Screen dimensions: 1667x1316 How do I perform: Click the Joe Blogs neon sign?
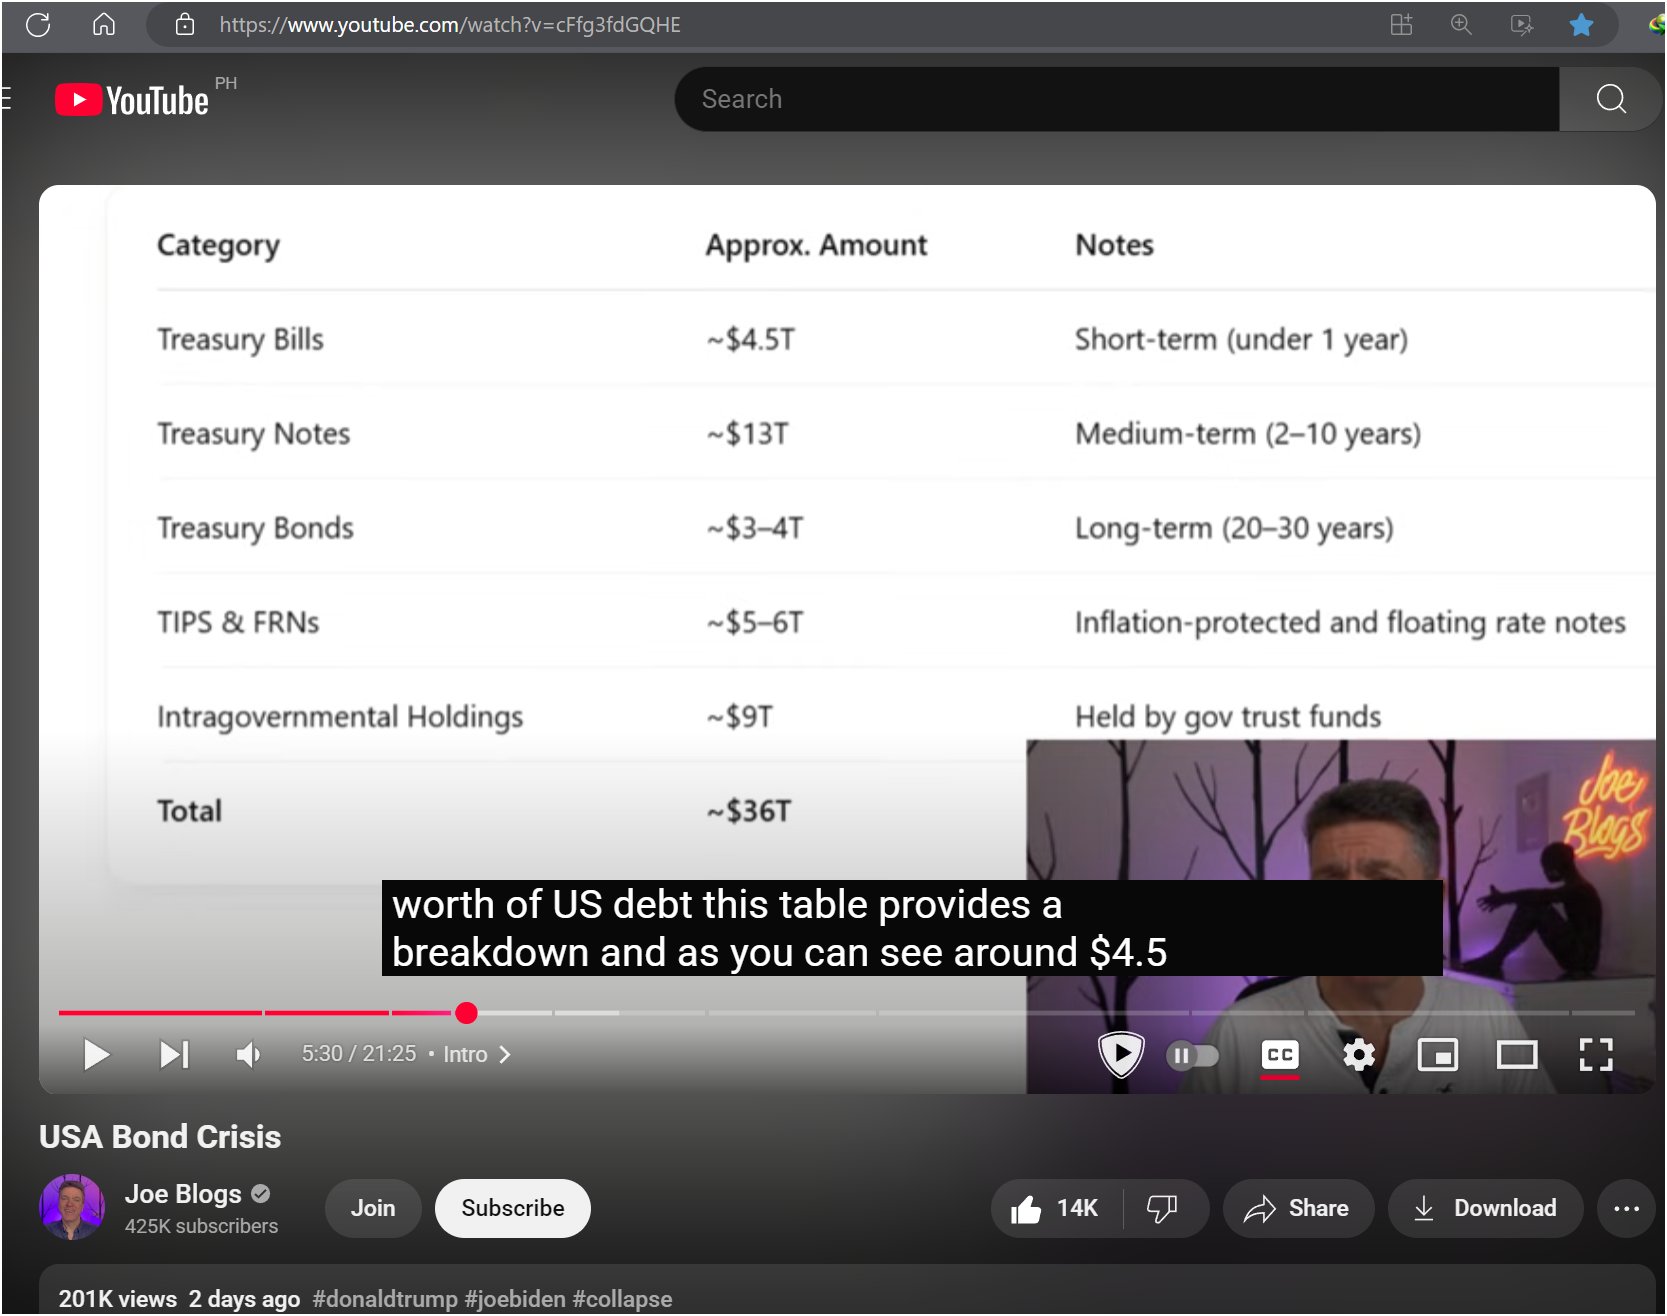[x=1607, y=805]
